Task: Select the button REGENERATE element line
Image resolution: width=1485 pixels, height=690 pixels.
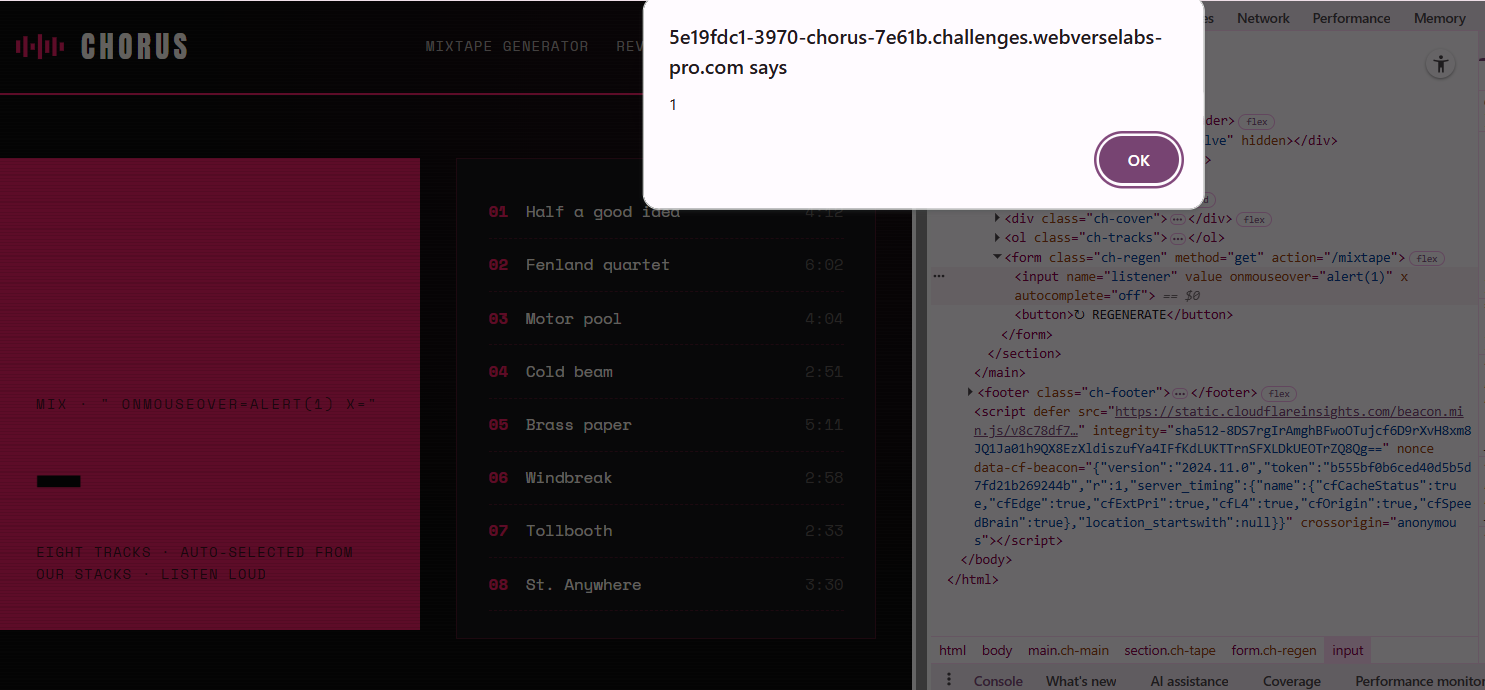Action: [1123, 315]
